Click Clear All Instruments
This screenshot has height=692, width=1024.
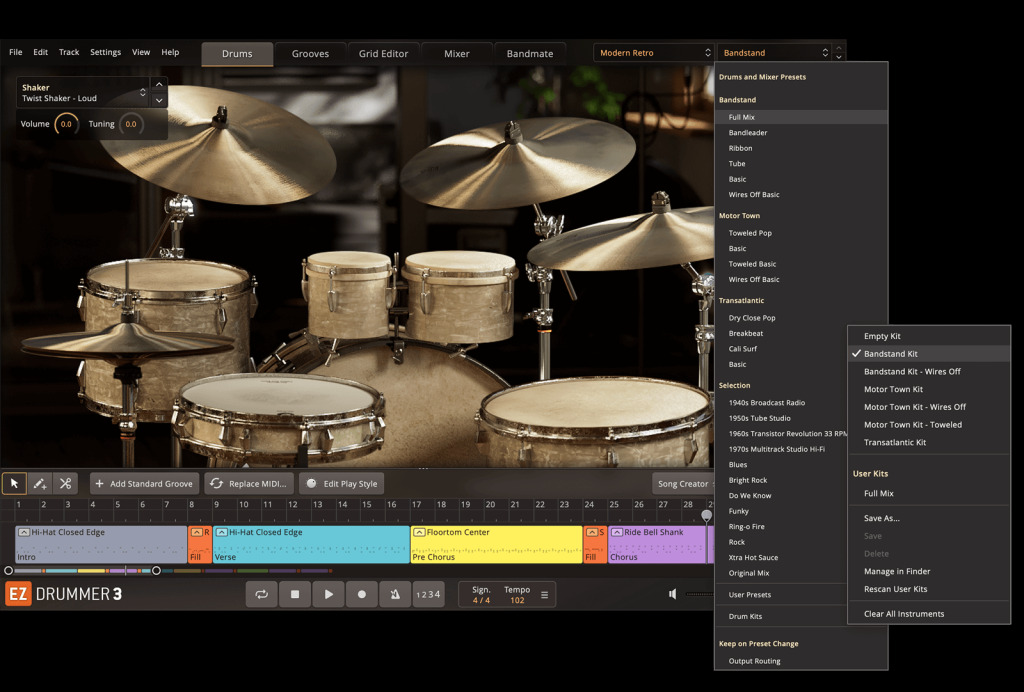pos(929,614)
